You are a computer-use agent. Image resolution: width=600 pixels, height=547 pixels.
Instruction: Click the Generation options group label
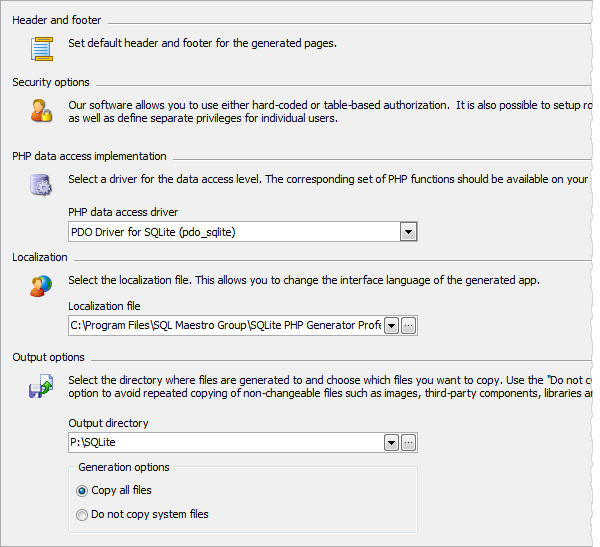click(124, 467)
